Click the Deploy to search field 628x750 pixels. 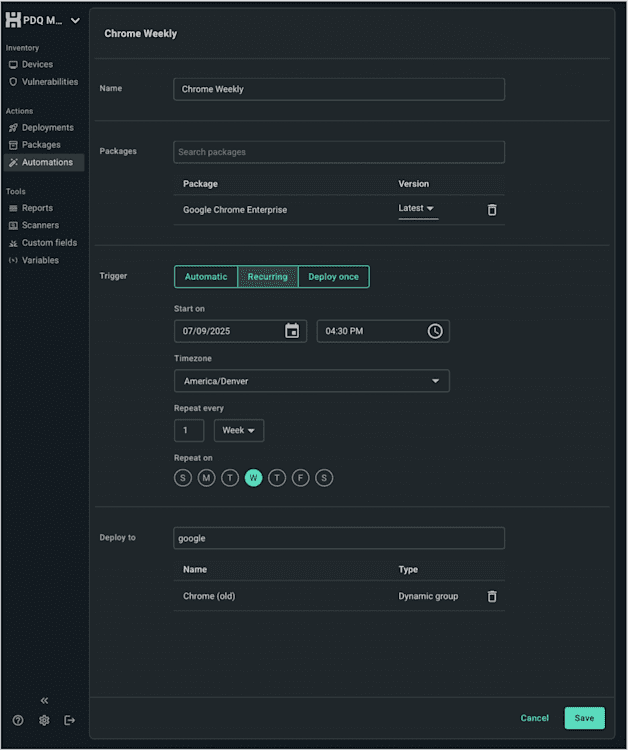[339, 539]
